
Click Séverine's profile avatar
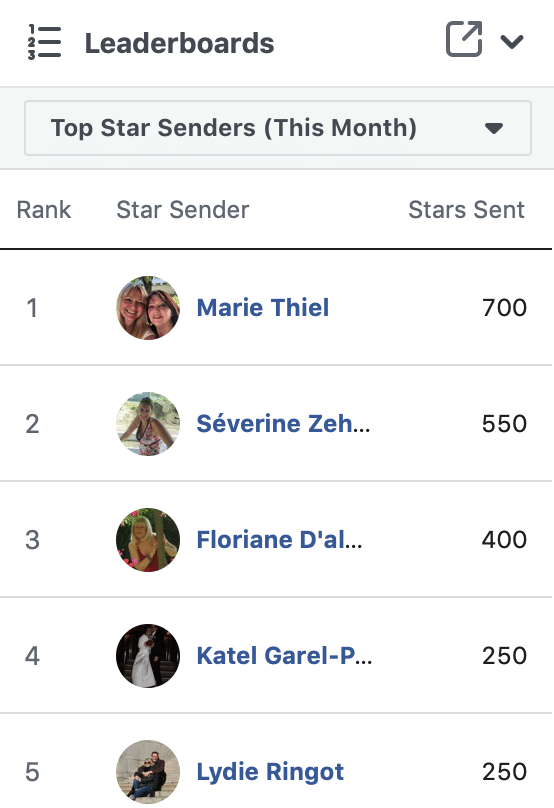point(148,424)
